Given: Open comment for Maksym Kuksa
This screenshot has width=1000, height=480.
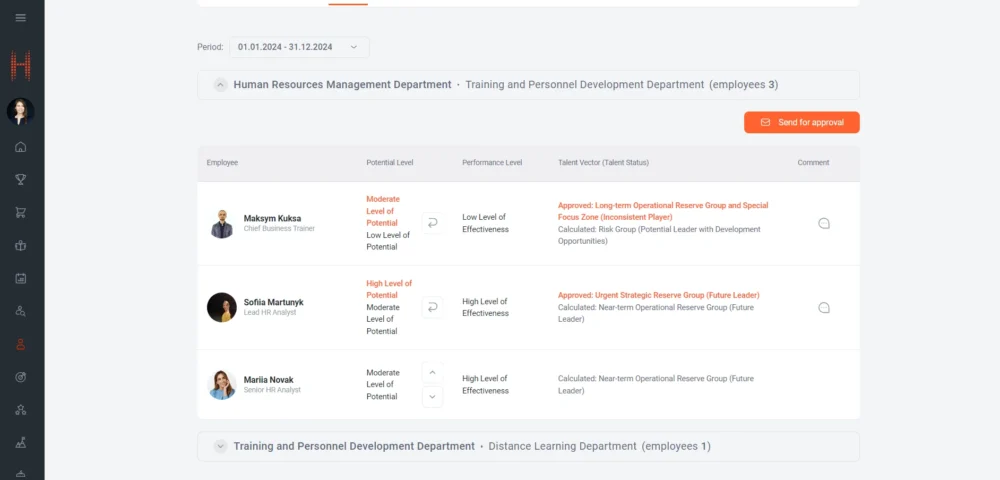Looking at the screenshot, I should [x=824, y=223].
